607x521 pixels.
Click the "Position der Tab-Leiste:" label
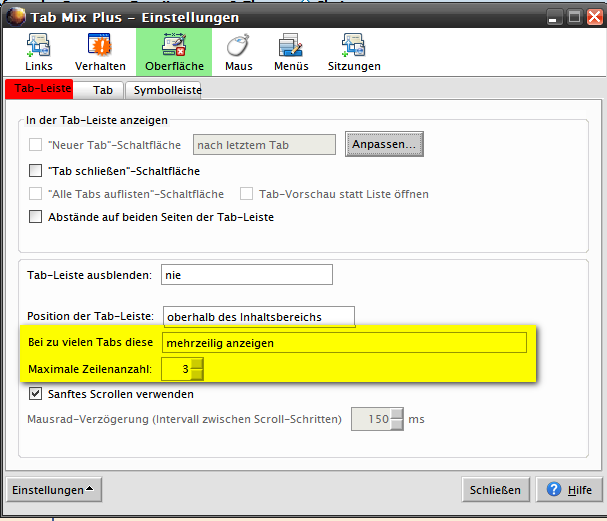(91, 316)
